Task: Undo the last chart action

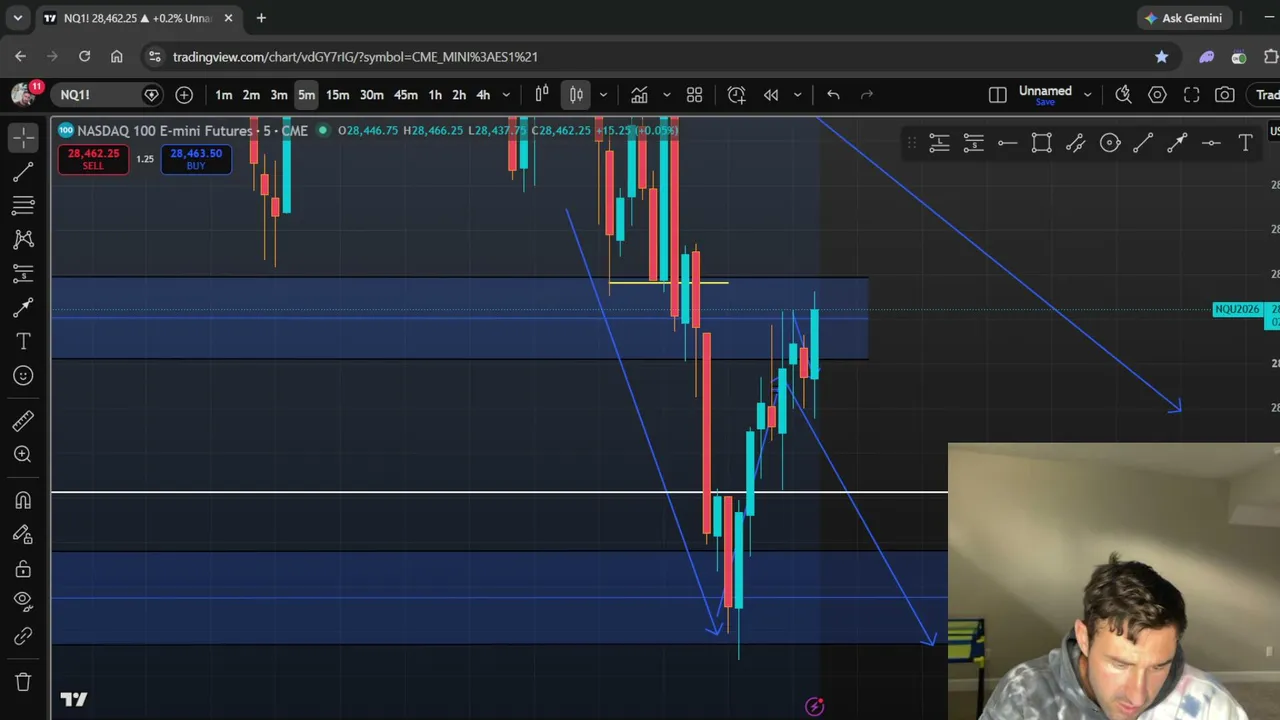Action: [x=833, y=95]
